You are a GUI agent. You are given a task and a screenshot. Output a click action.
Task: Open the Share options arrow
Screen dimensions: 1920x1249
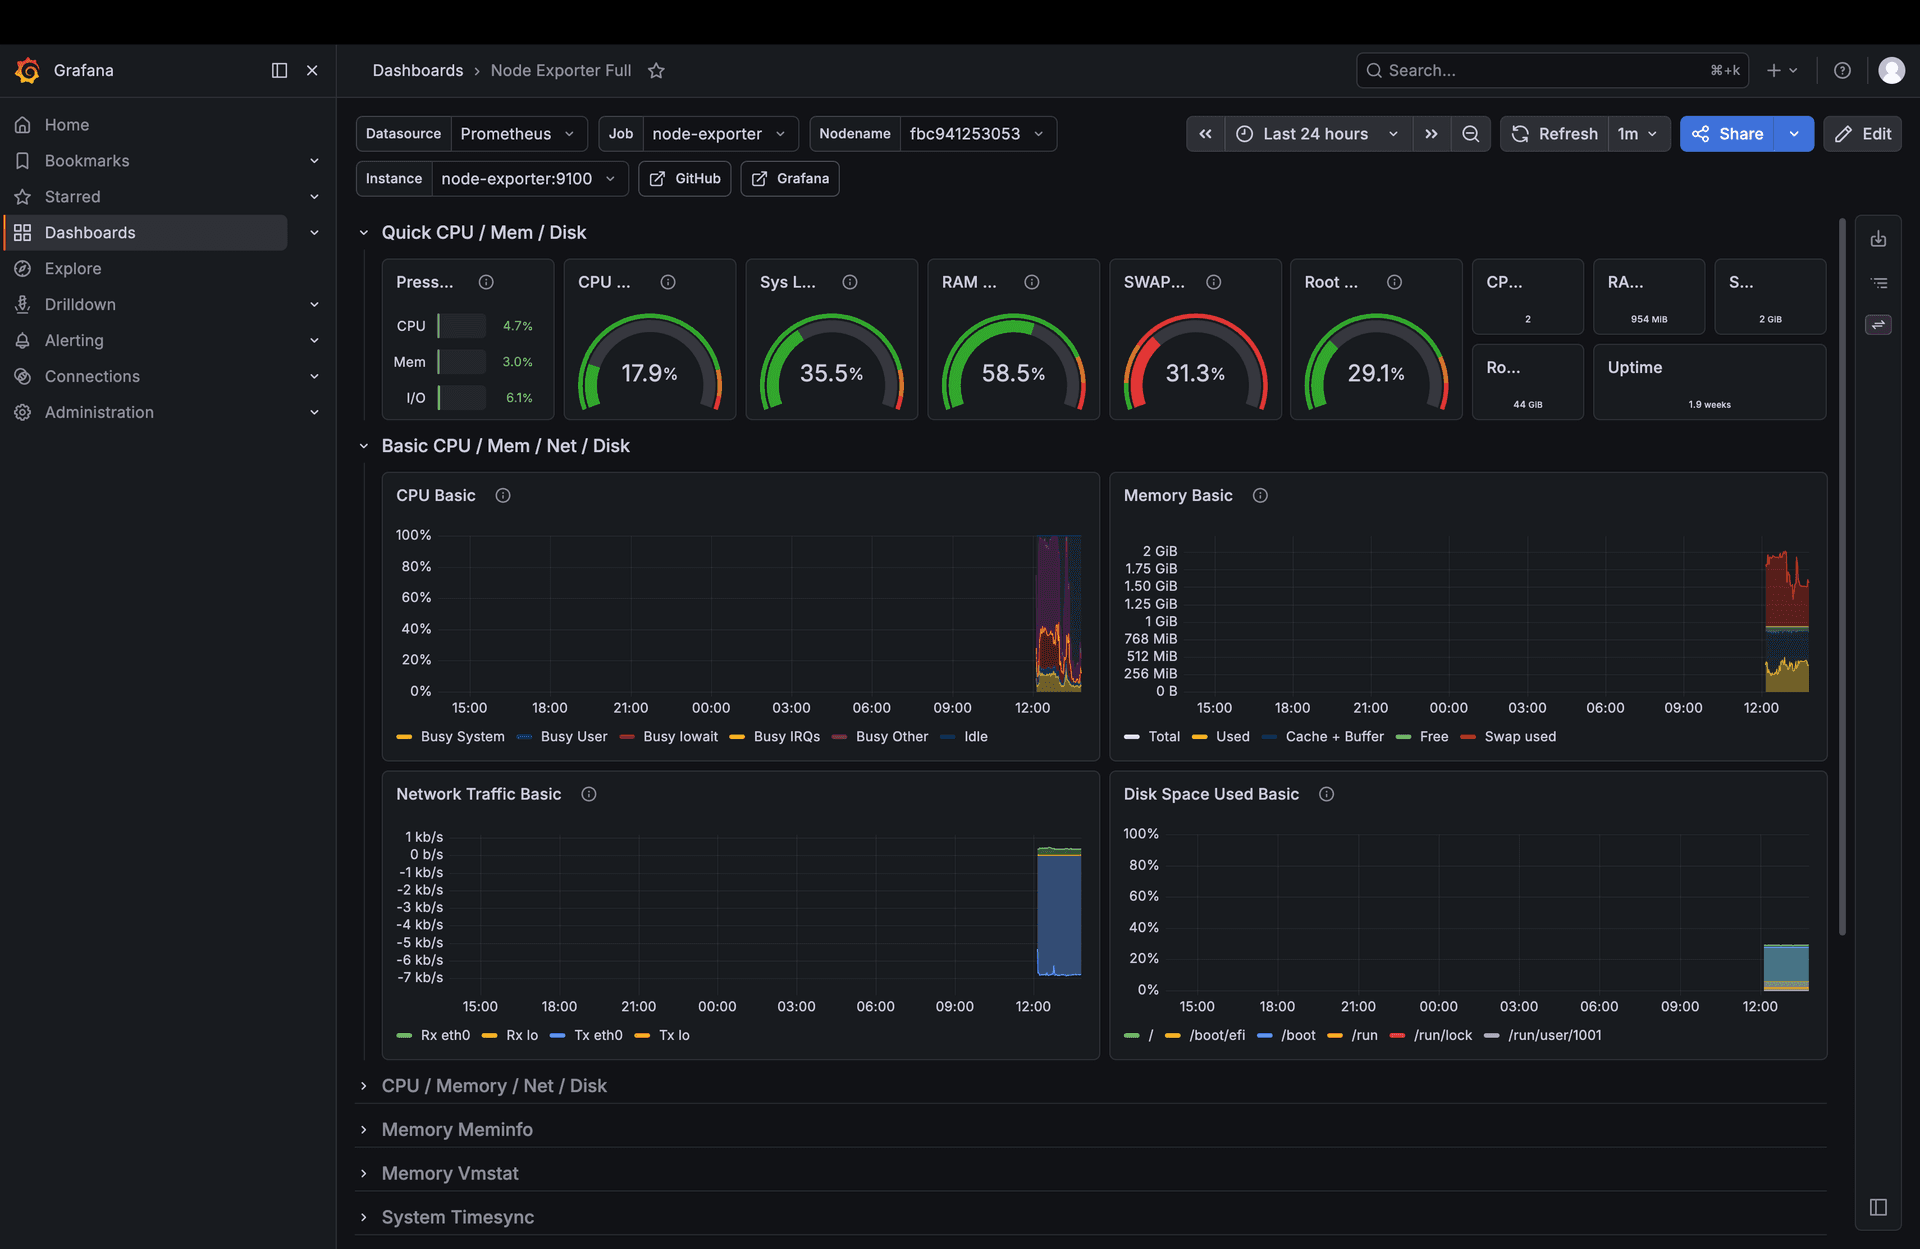pos(1794,134)
